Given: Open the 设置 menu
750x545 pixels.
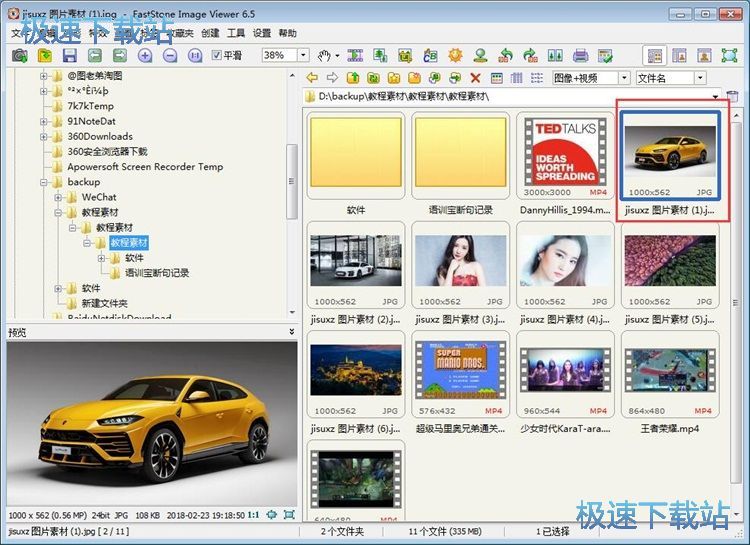Looking at the screenshot, I should point(262,33).
